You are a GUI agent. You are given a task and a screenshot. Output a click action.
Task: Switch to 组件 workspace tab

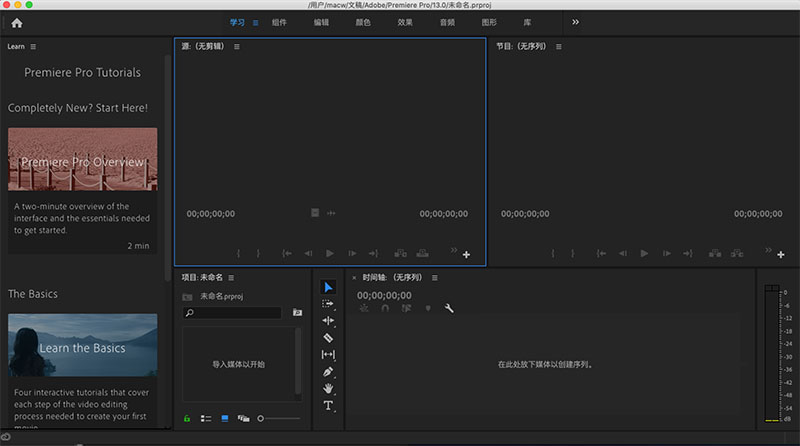tap(279, 22)
